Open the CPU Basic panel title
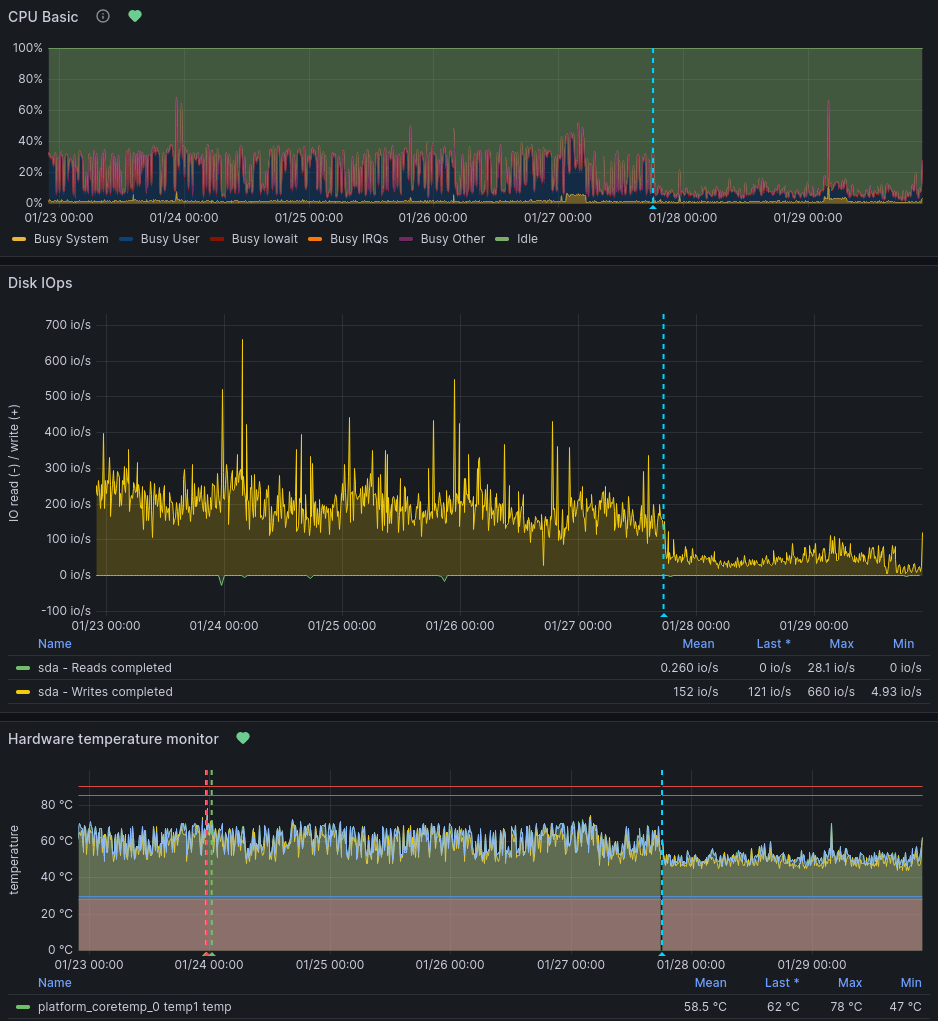Viewport: 938px width, 1021px height. click(x=43, y=17)
